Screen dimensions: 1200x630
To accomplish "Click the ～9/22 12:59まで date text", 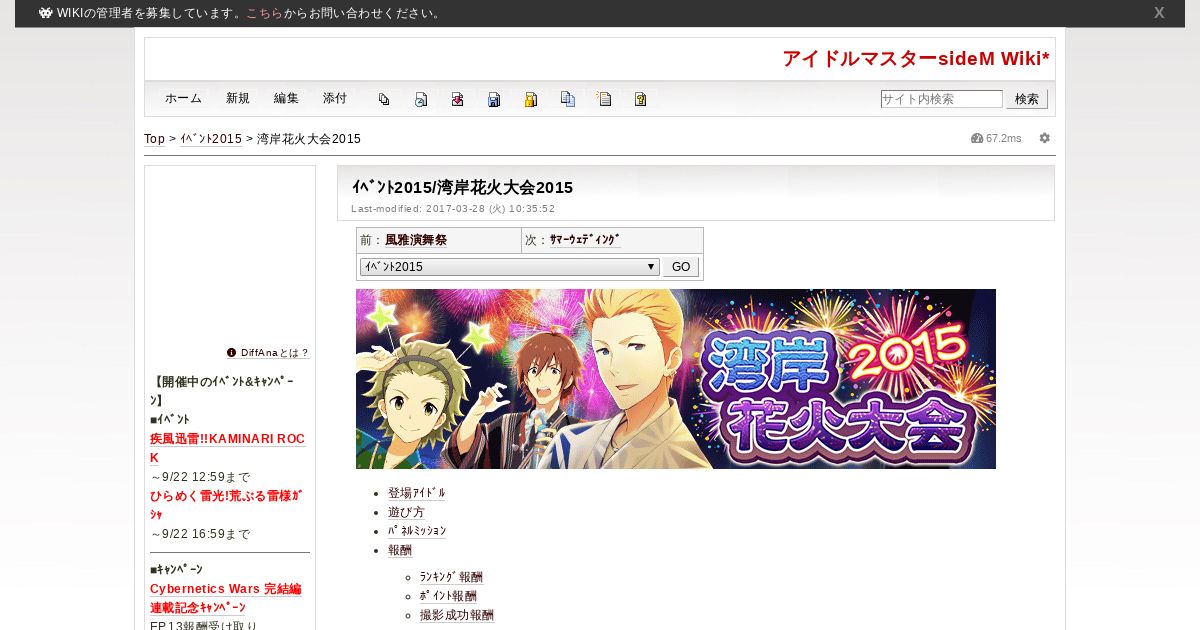I will 200,477.
